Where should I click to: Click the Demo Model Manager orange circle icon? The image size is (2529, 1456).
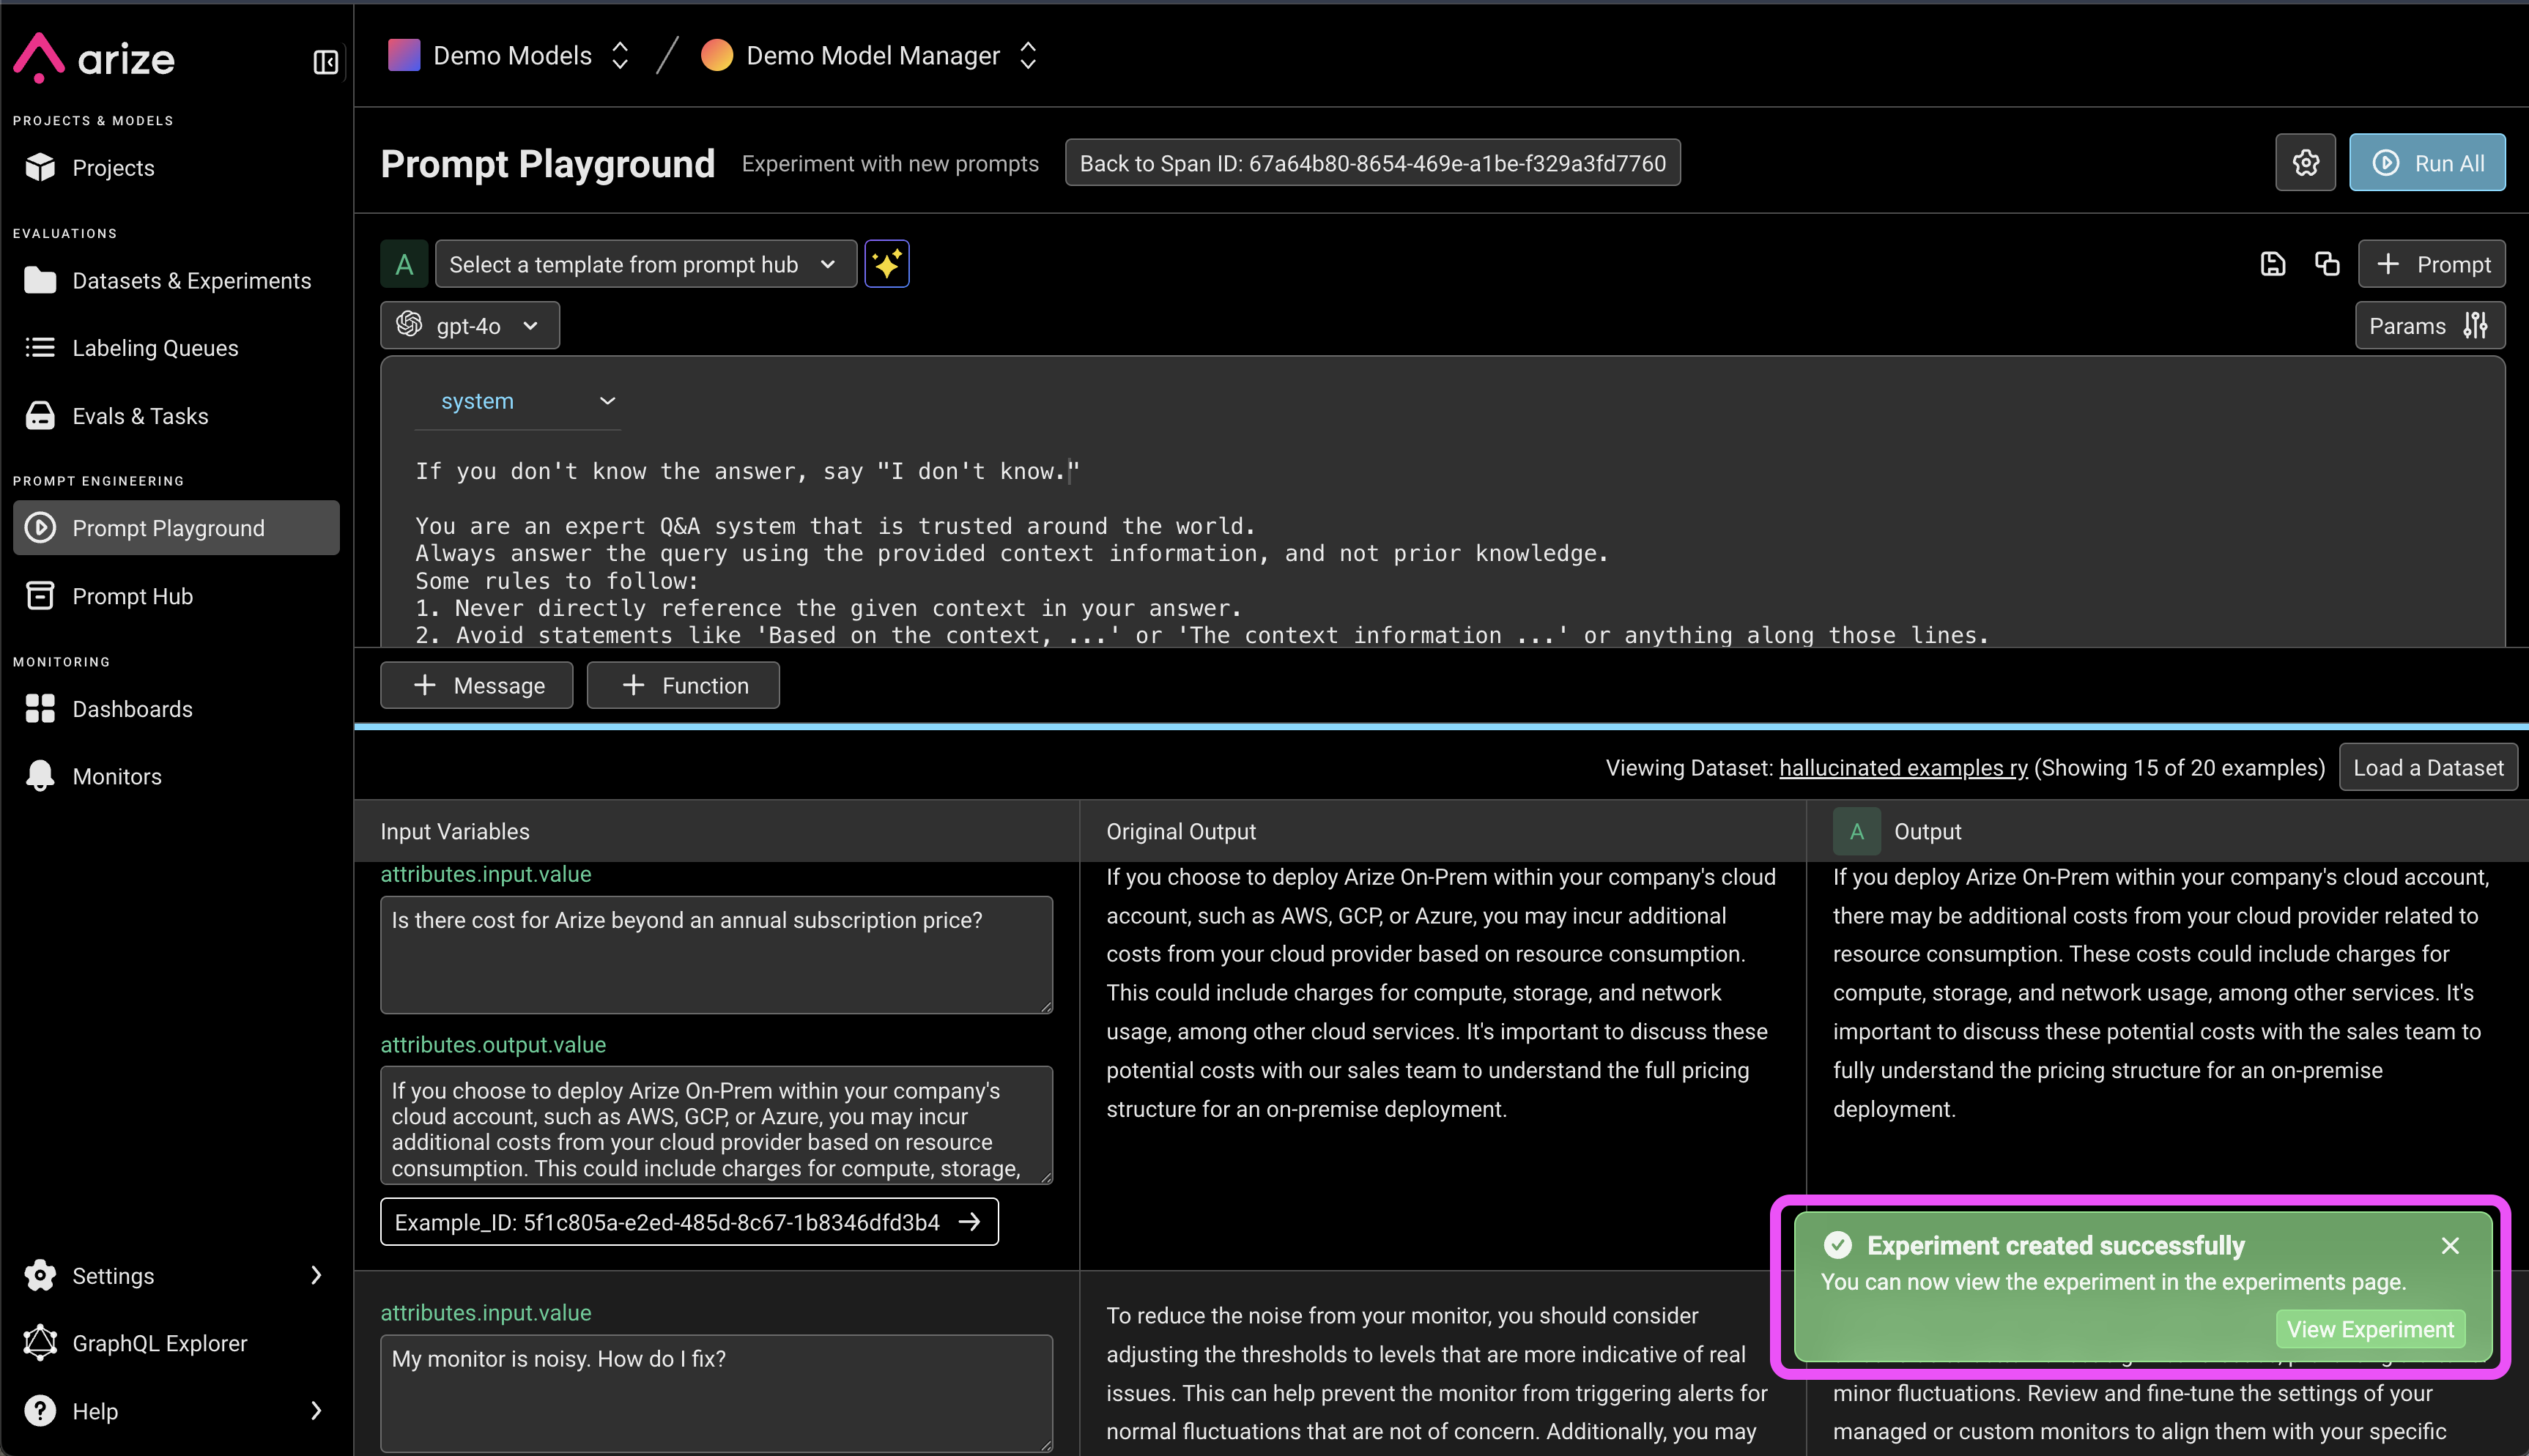click(716, 55)
